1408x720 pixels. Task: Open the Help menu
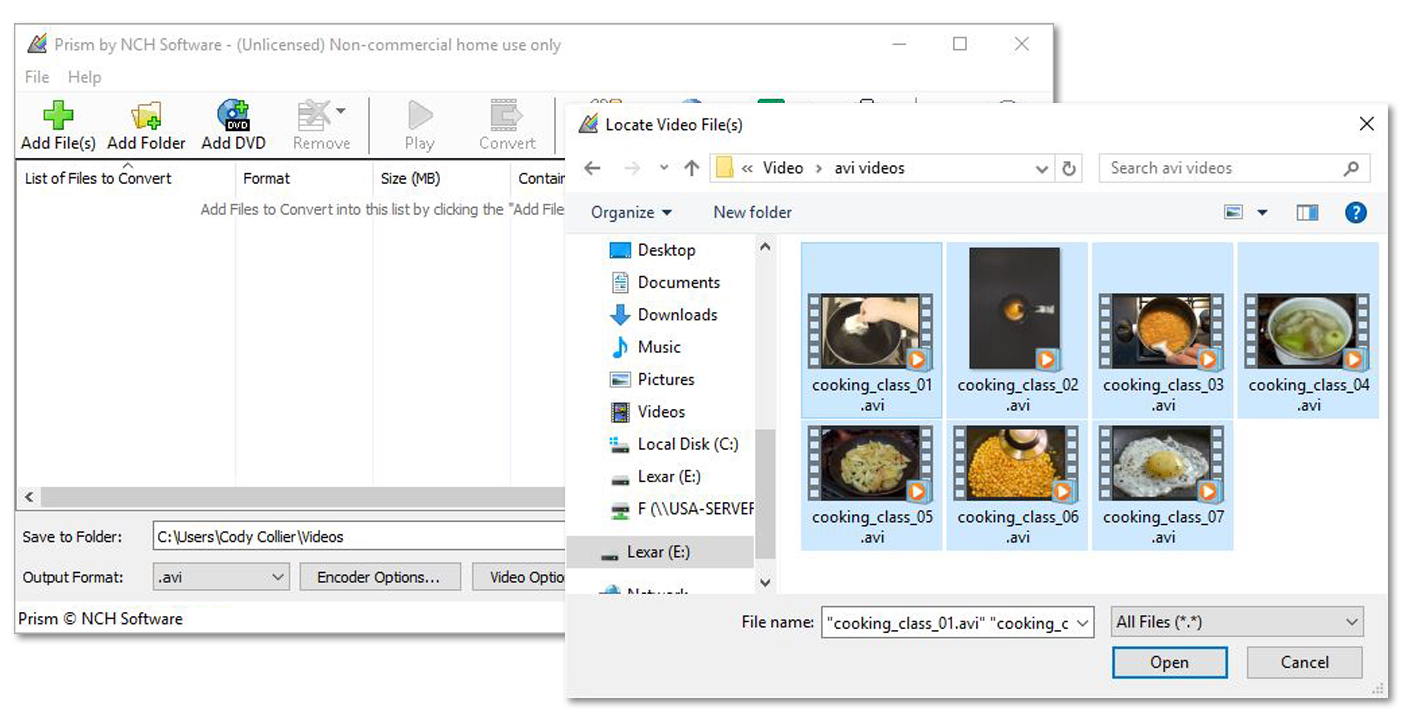click(85, 77)
